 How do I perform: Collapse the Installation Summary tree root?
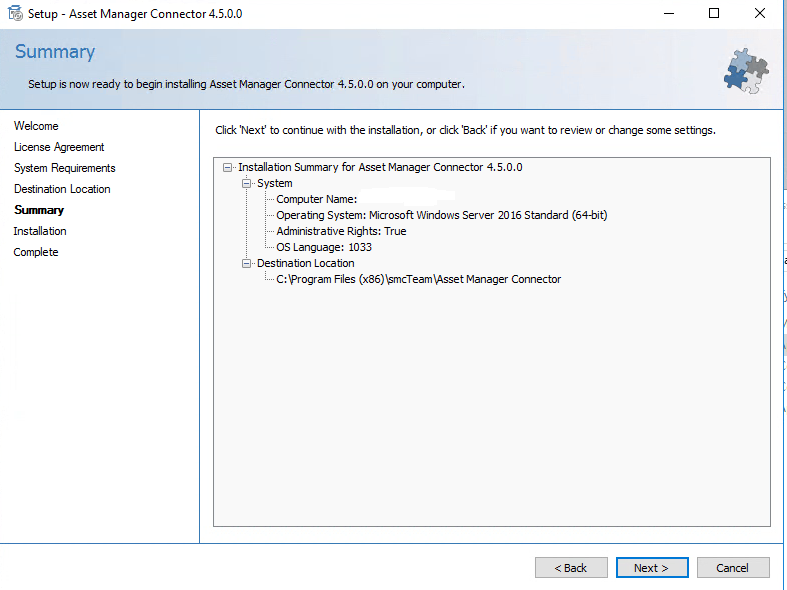coord(228,168)
